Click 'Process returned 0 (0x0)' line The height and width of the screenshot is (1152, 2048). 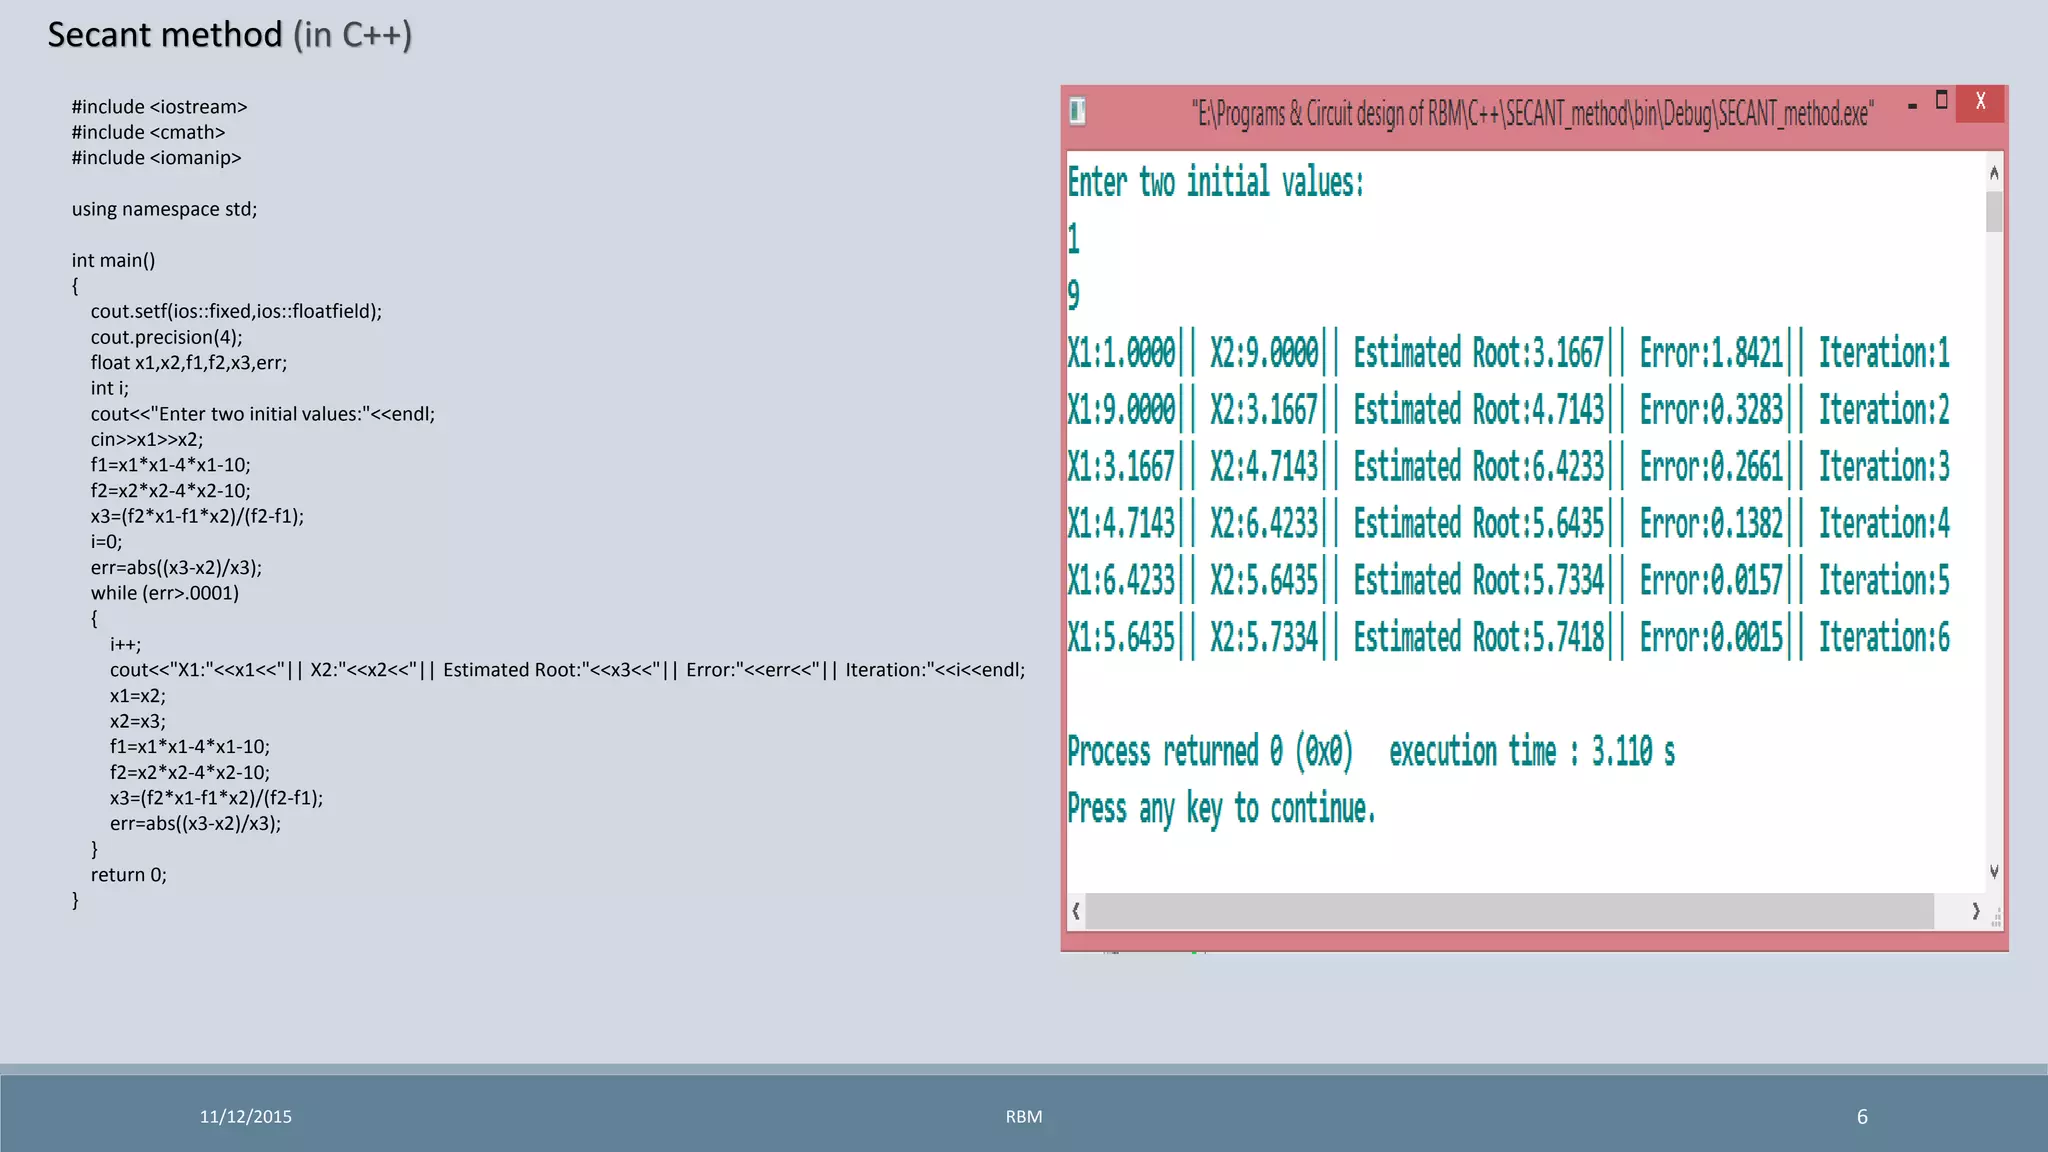click(1371, 752)
